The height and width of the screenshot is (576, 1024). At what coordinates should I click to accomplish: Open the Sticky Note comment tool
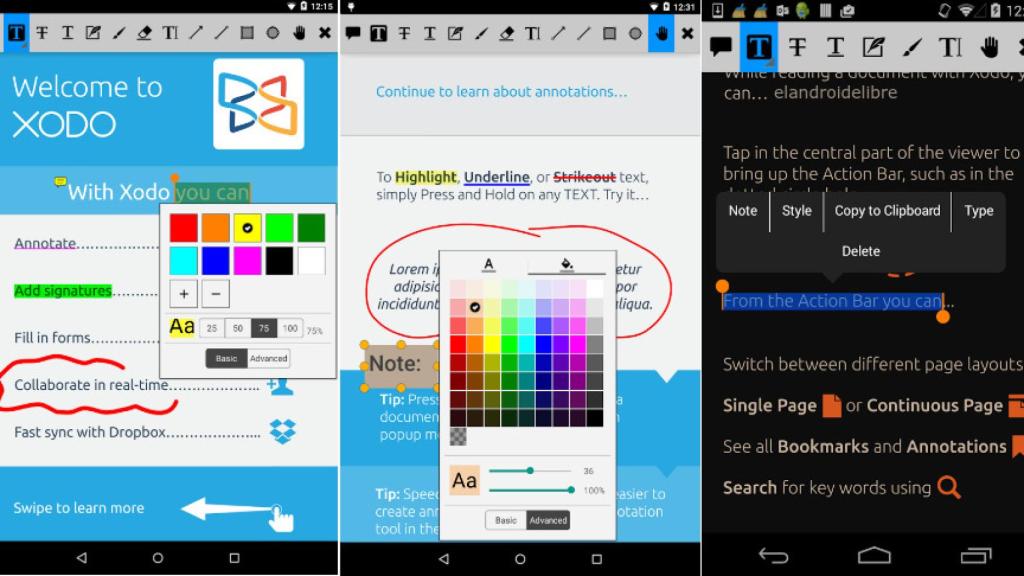point(351,33)
